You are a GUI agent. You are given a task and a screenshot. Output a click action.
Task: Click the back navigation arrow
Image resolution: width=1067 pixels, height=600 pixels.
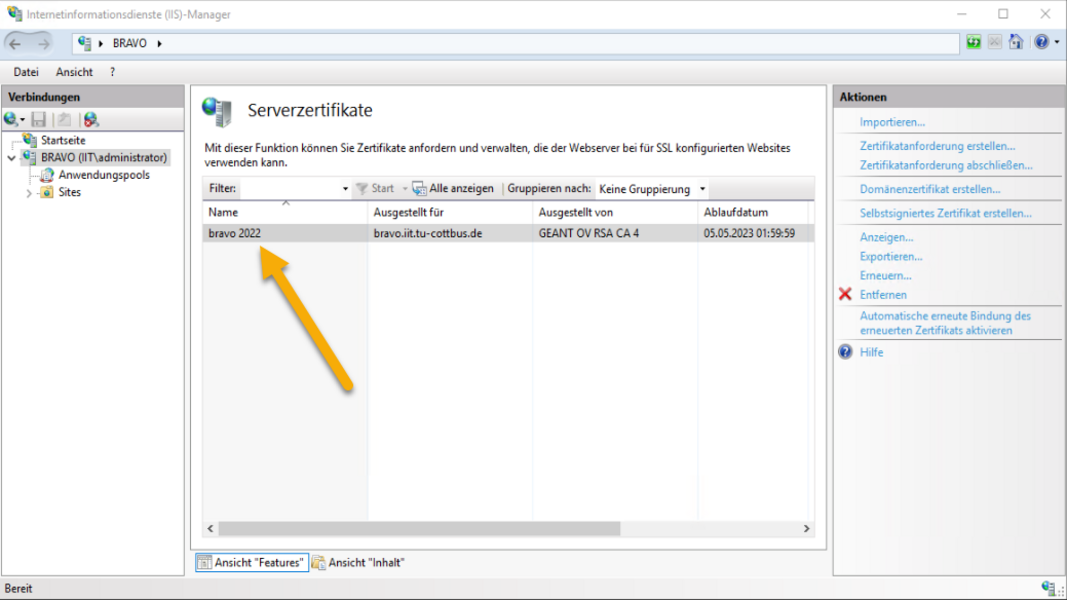pos(15,43)
